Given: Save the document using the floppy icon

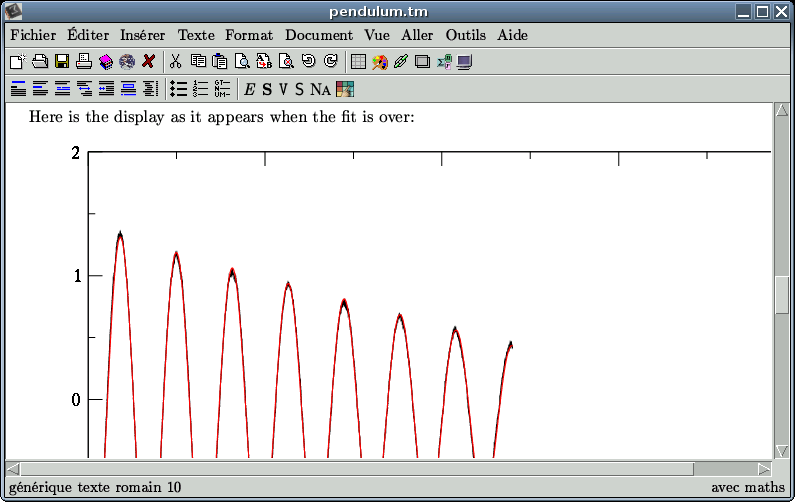Looking at the screenshot, I should pyautogui.click(x=62, y=62).
